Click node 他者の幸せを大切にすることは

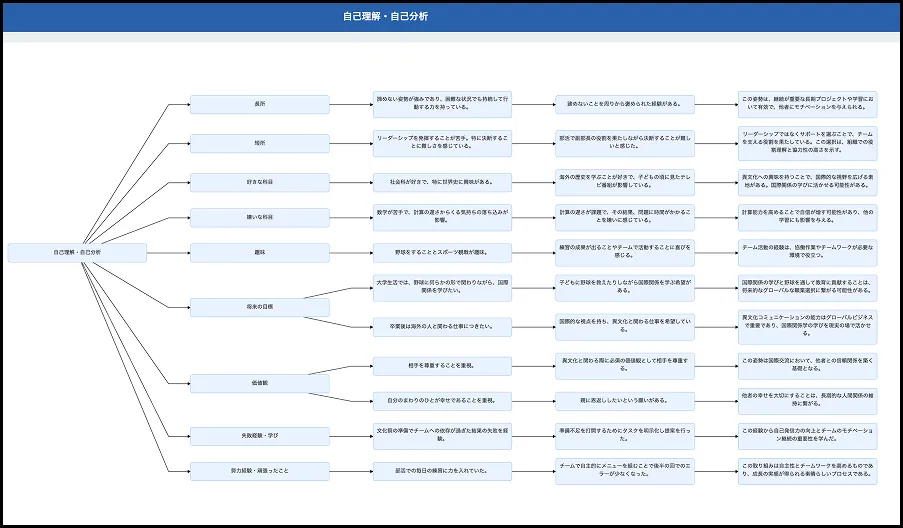[x=807, y=401]
